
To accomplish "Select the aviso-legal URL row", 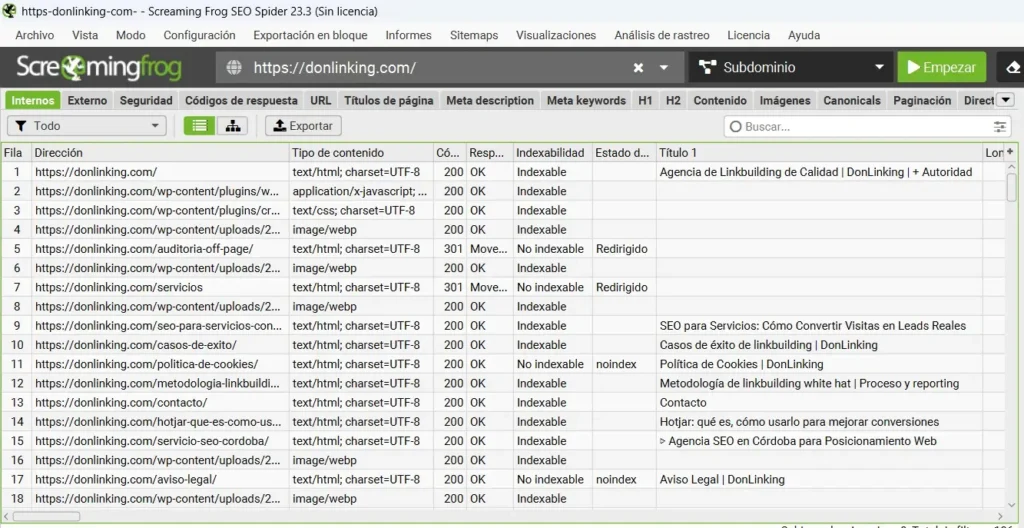I will [503, 480].
